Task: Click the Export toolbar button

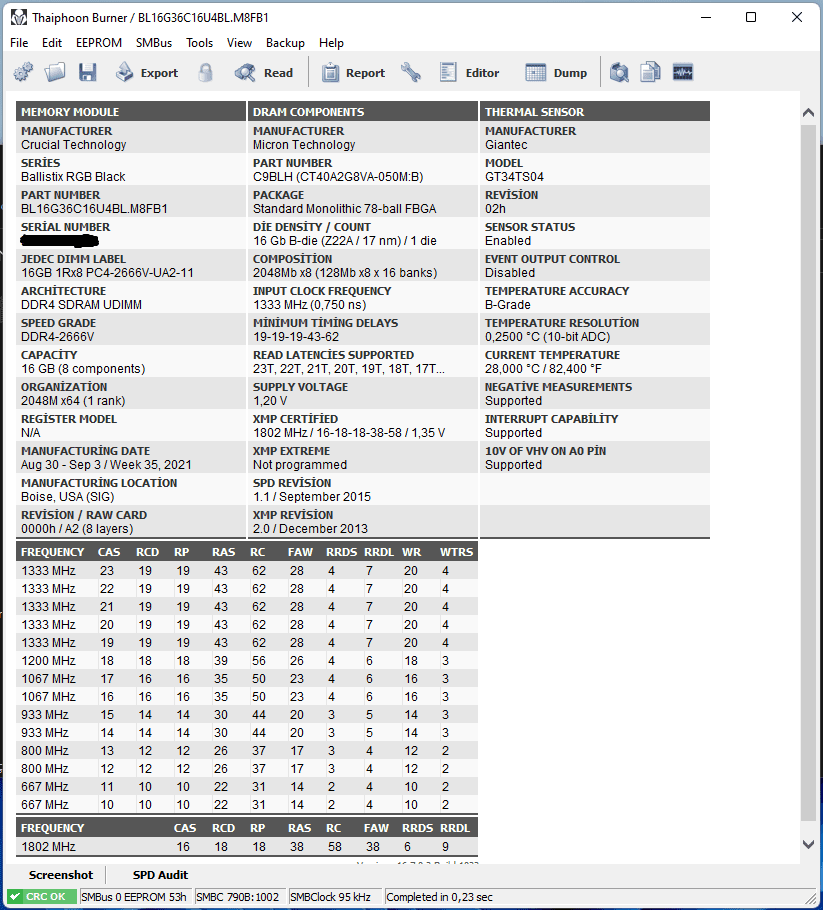Action: click(x=147, y=73)
